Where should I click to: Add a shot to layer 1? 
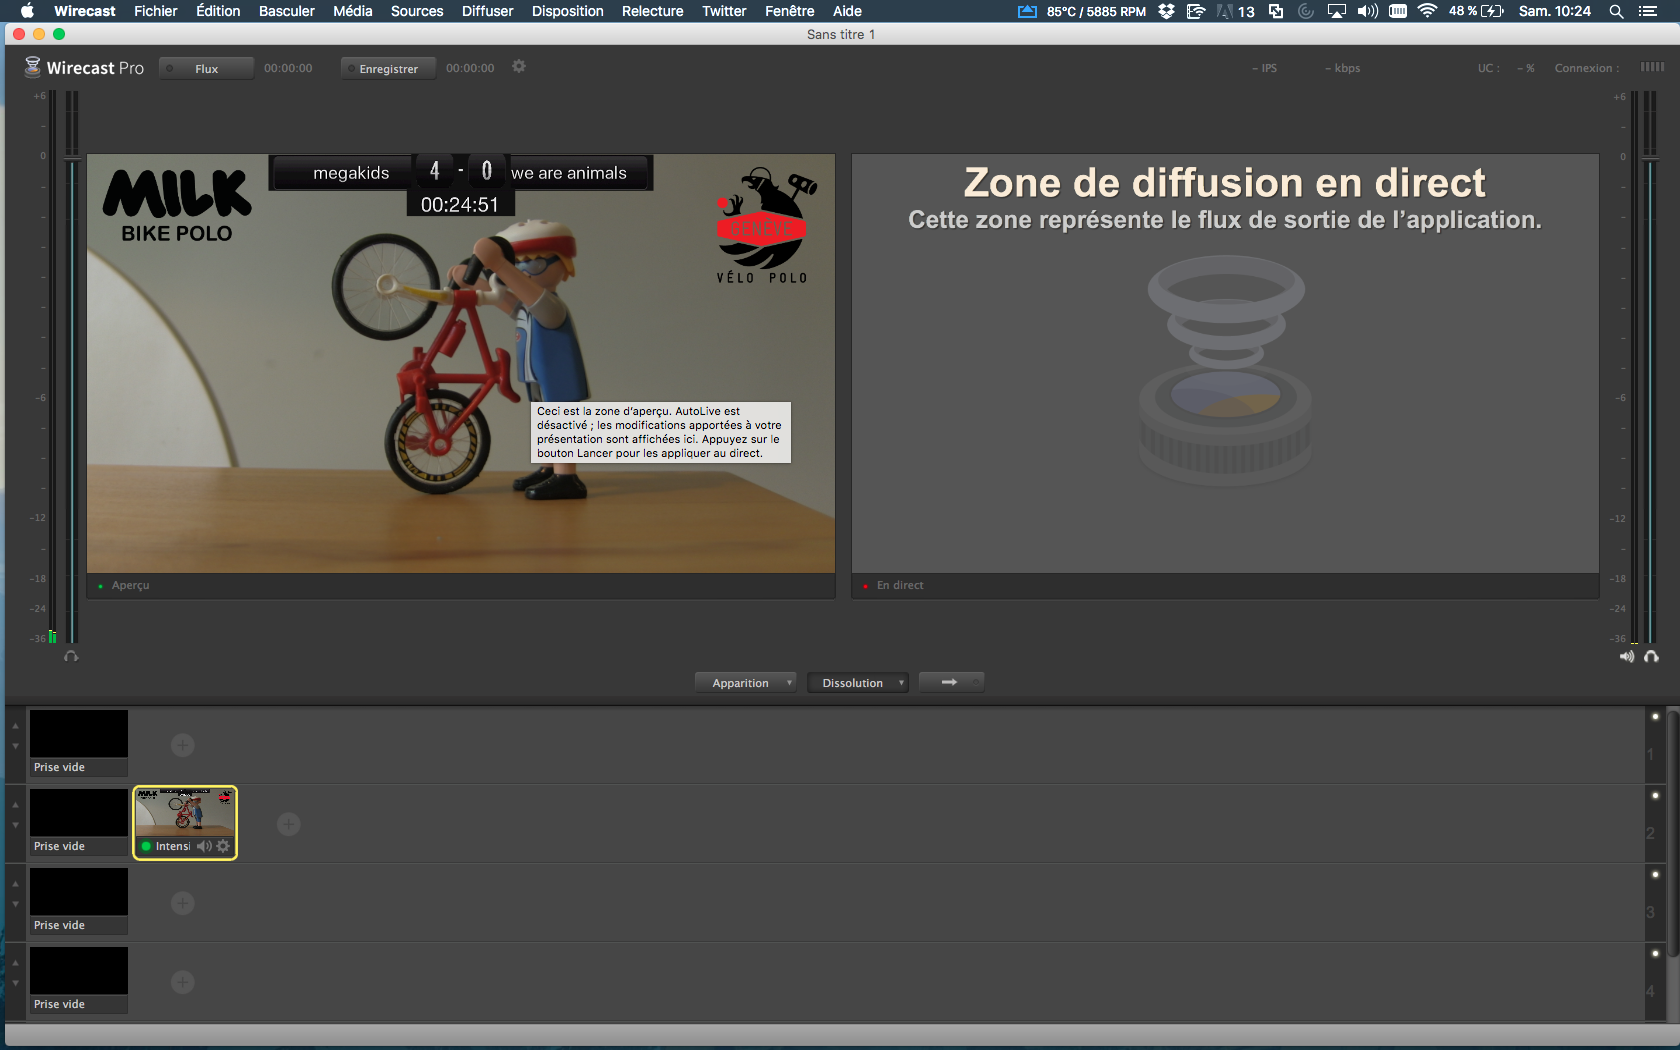[182, 745]
